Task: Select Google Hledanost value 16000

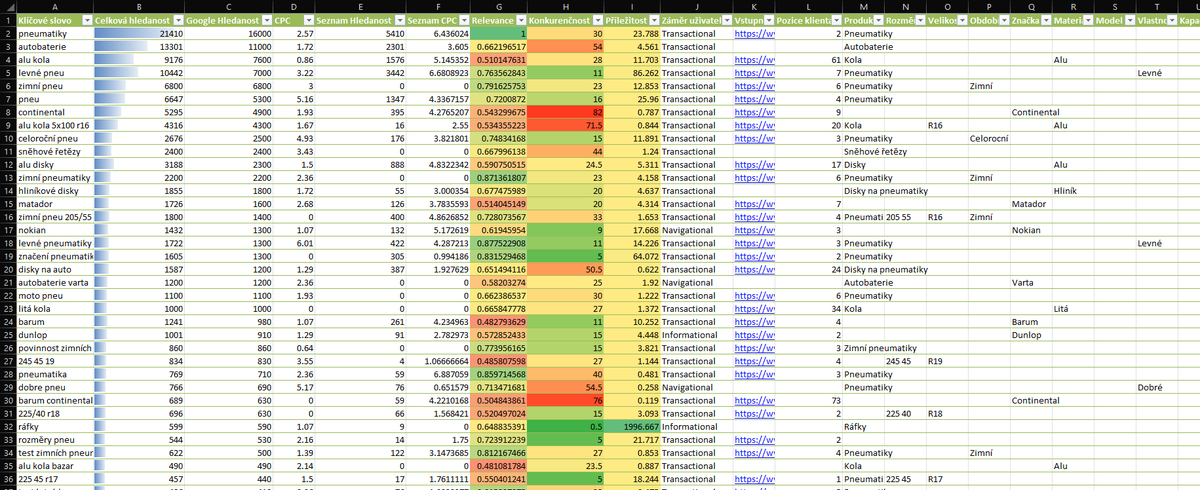Action: pos(228,34)
